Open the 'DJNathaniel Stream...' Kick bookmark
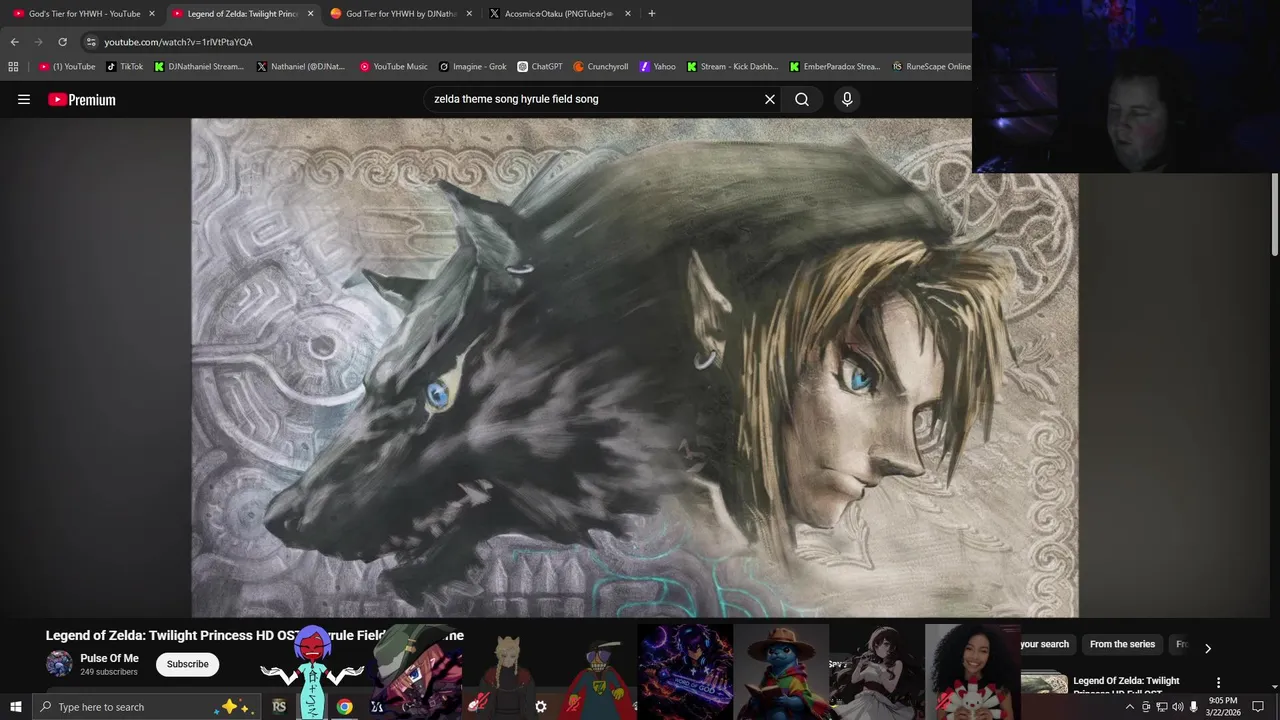Screen dimensions: 1280x720 point(198,67)
